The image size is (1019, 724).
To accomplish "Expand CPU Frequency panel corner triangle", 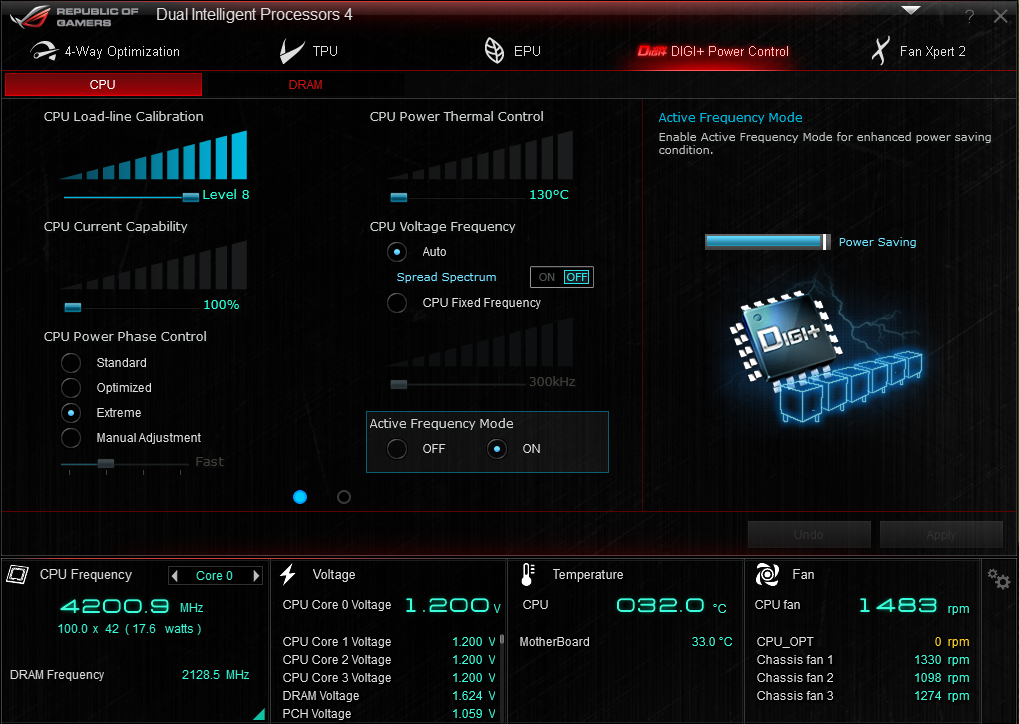I will pyautogui.click(x=259, y=714).
